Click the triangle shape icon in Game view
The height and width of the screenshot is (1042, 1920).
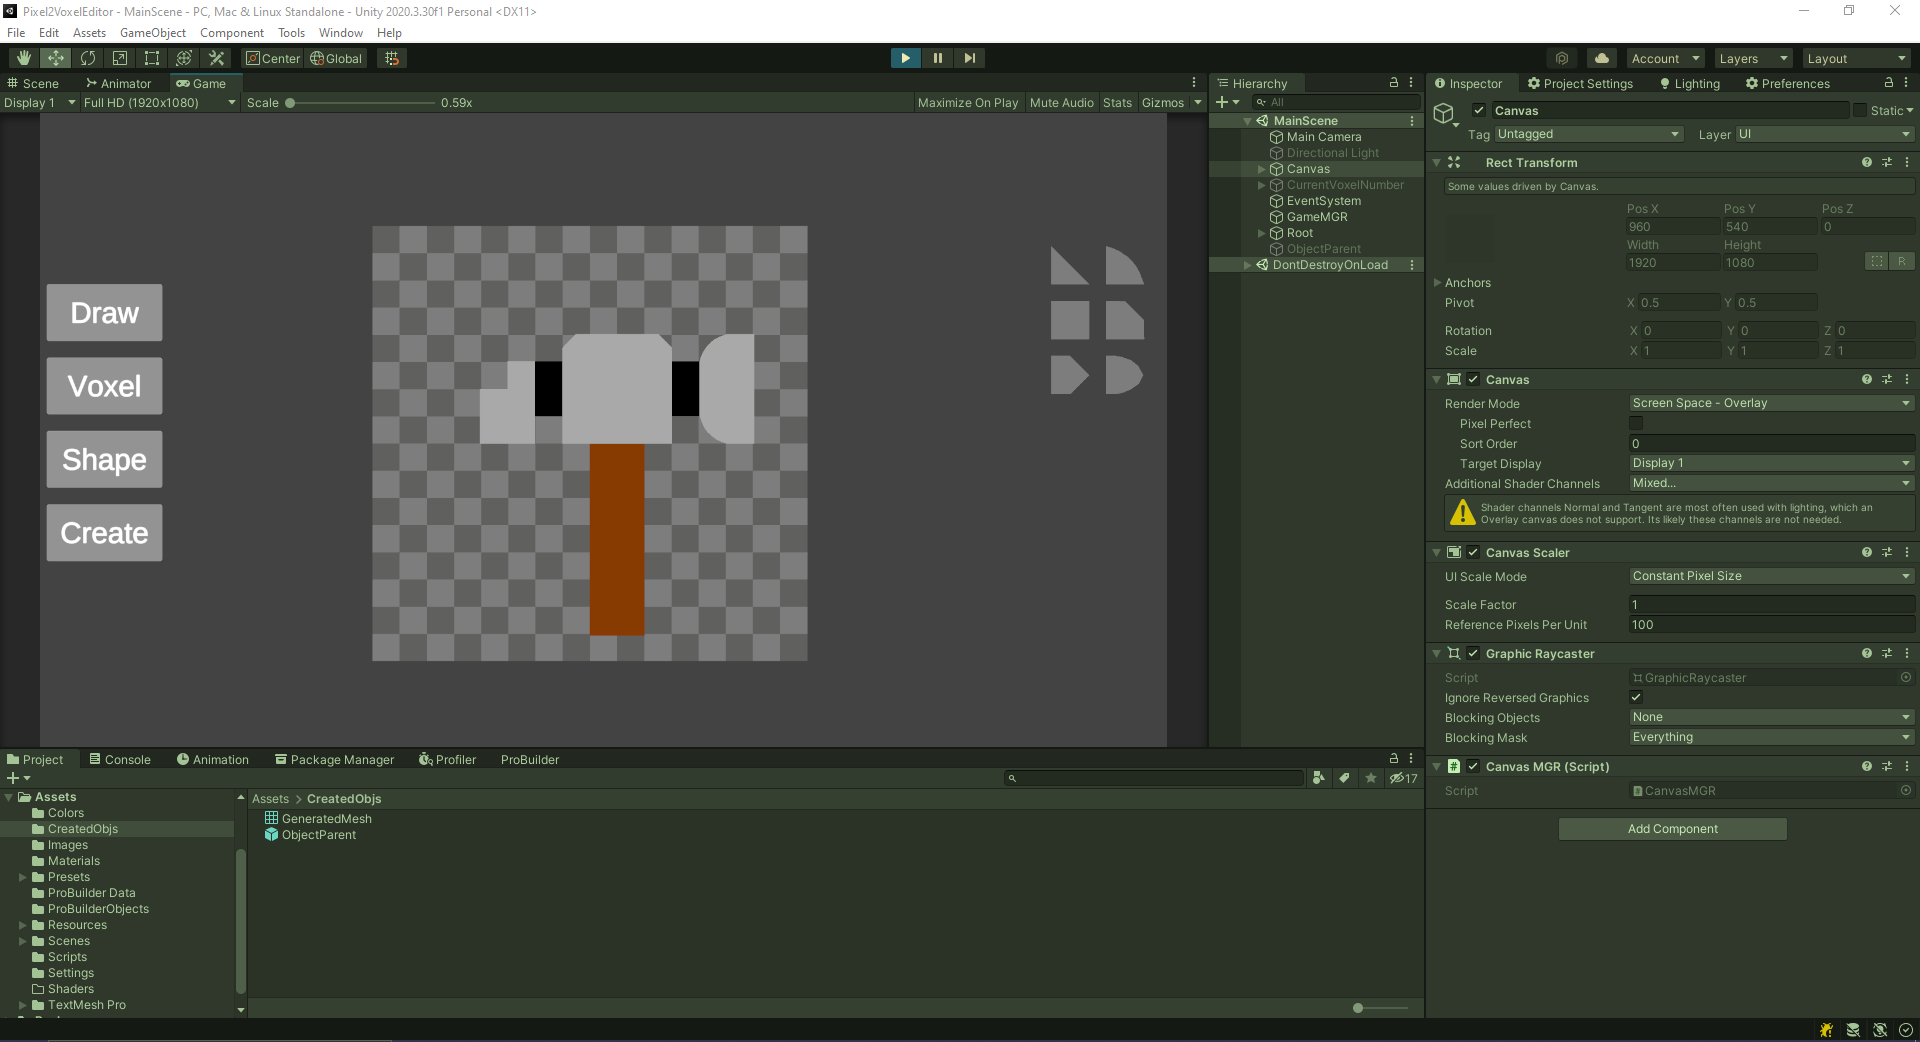click(x=1069, y=266)
